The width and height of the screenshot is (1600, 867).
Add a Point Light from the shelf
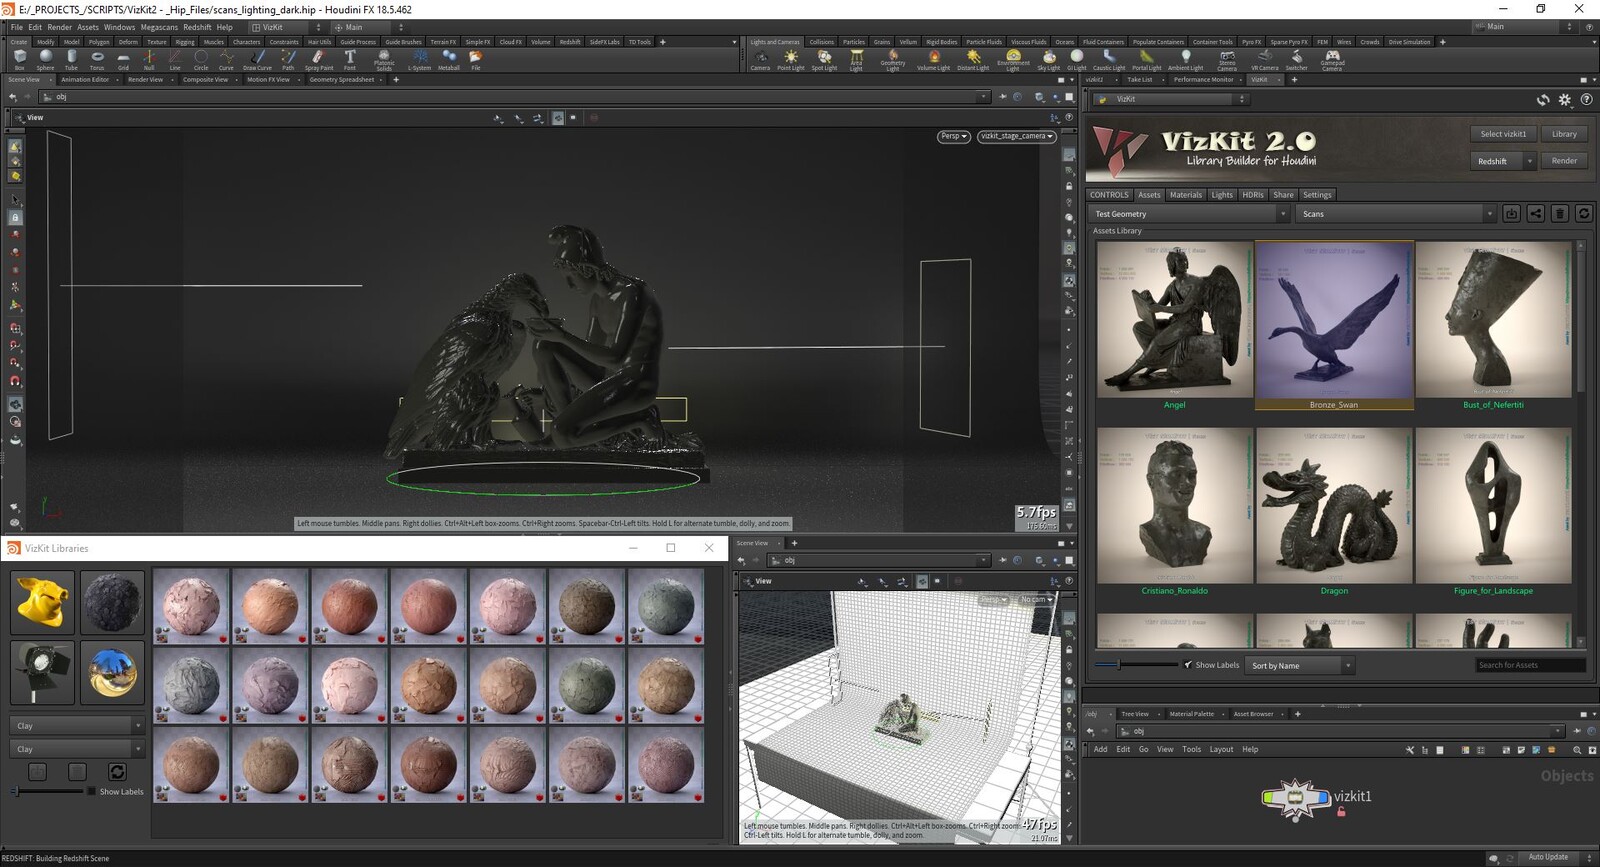(791, 60)
